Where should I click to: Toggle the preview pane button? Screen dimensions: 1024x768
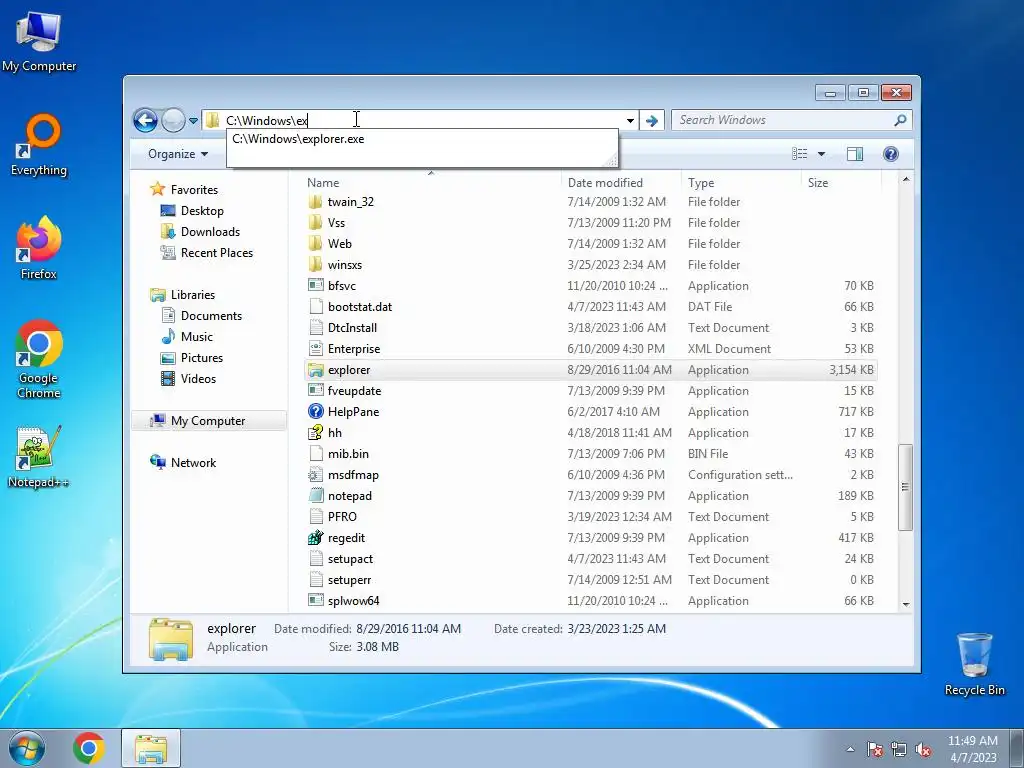coord(854,154)
